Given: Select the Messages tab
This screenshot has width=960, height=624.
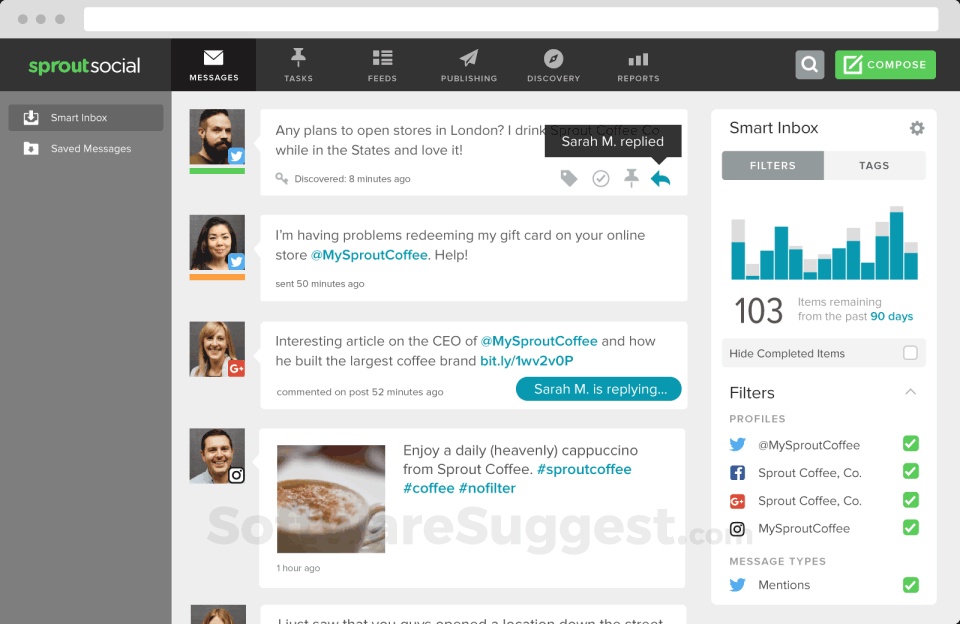Looking at the screenshot, I should [x=214, y=63].
